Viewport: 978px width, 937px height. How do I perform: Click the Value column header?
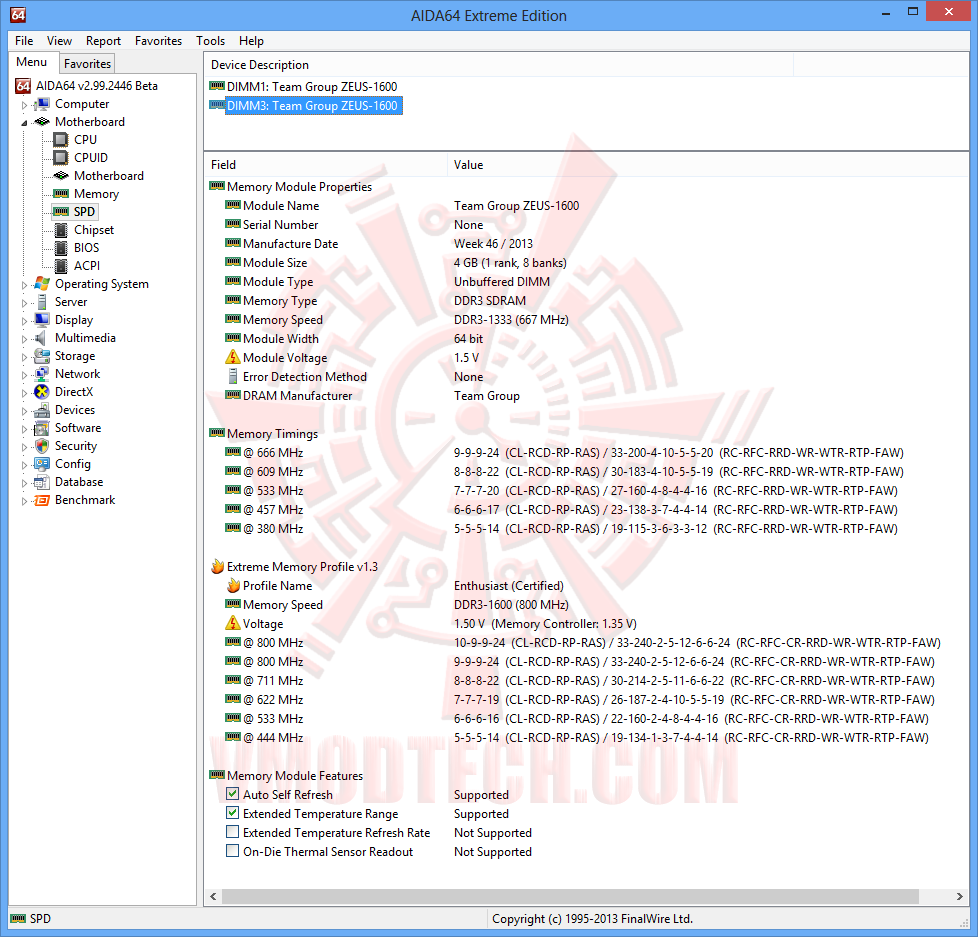(x=708, y=165)
